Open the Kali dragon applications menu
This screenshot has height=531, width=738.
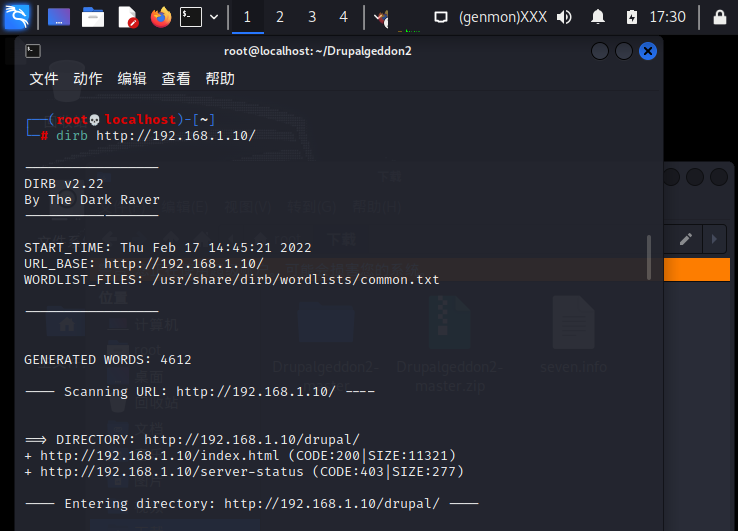(16, 17)
